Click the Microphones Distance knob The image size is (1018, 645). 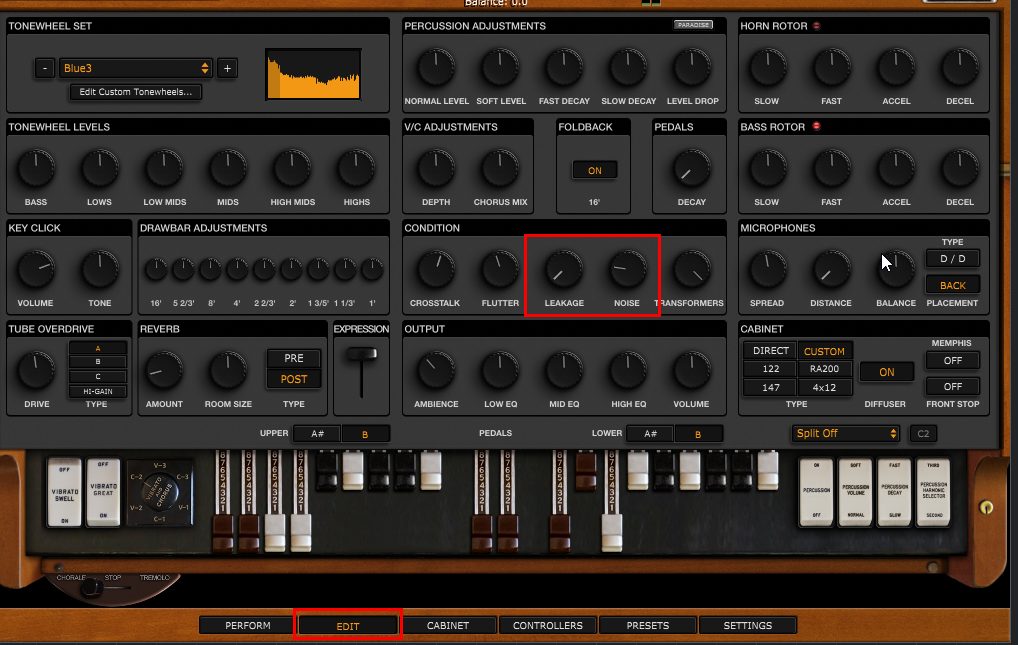click(832, 270)
